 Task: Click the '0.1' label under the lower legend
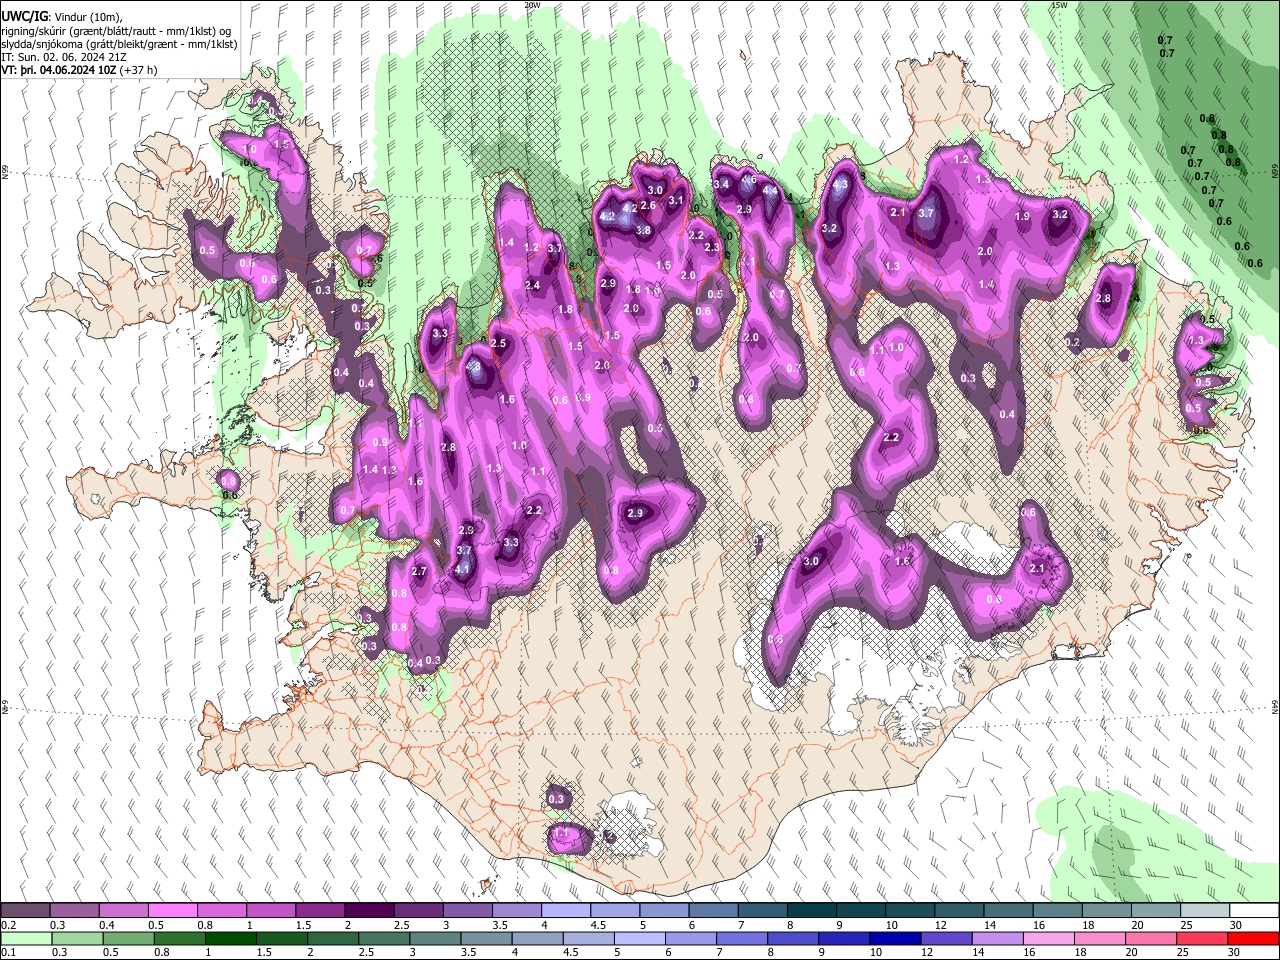tap(8, 953)
